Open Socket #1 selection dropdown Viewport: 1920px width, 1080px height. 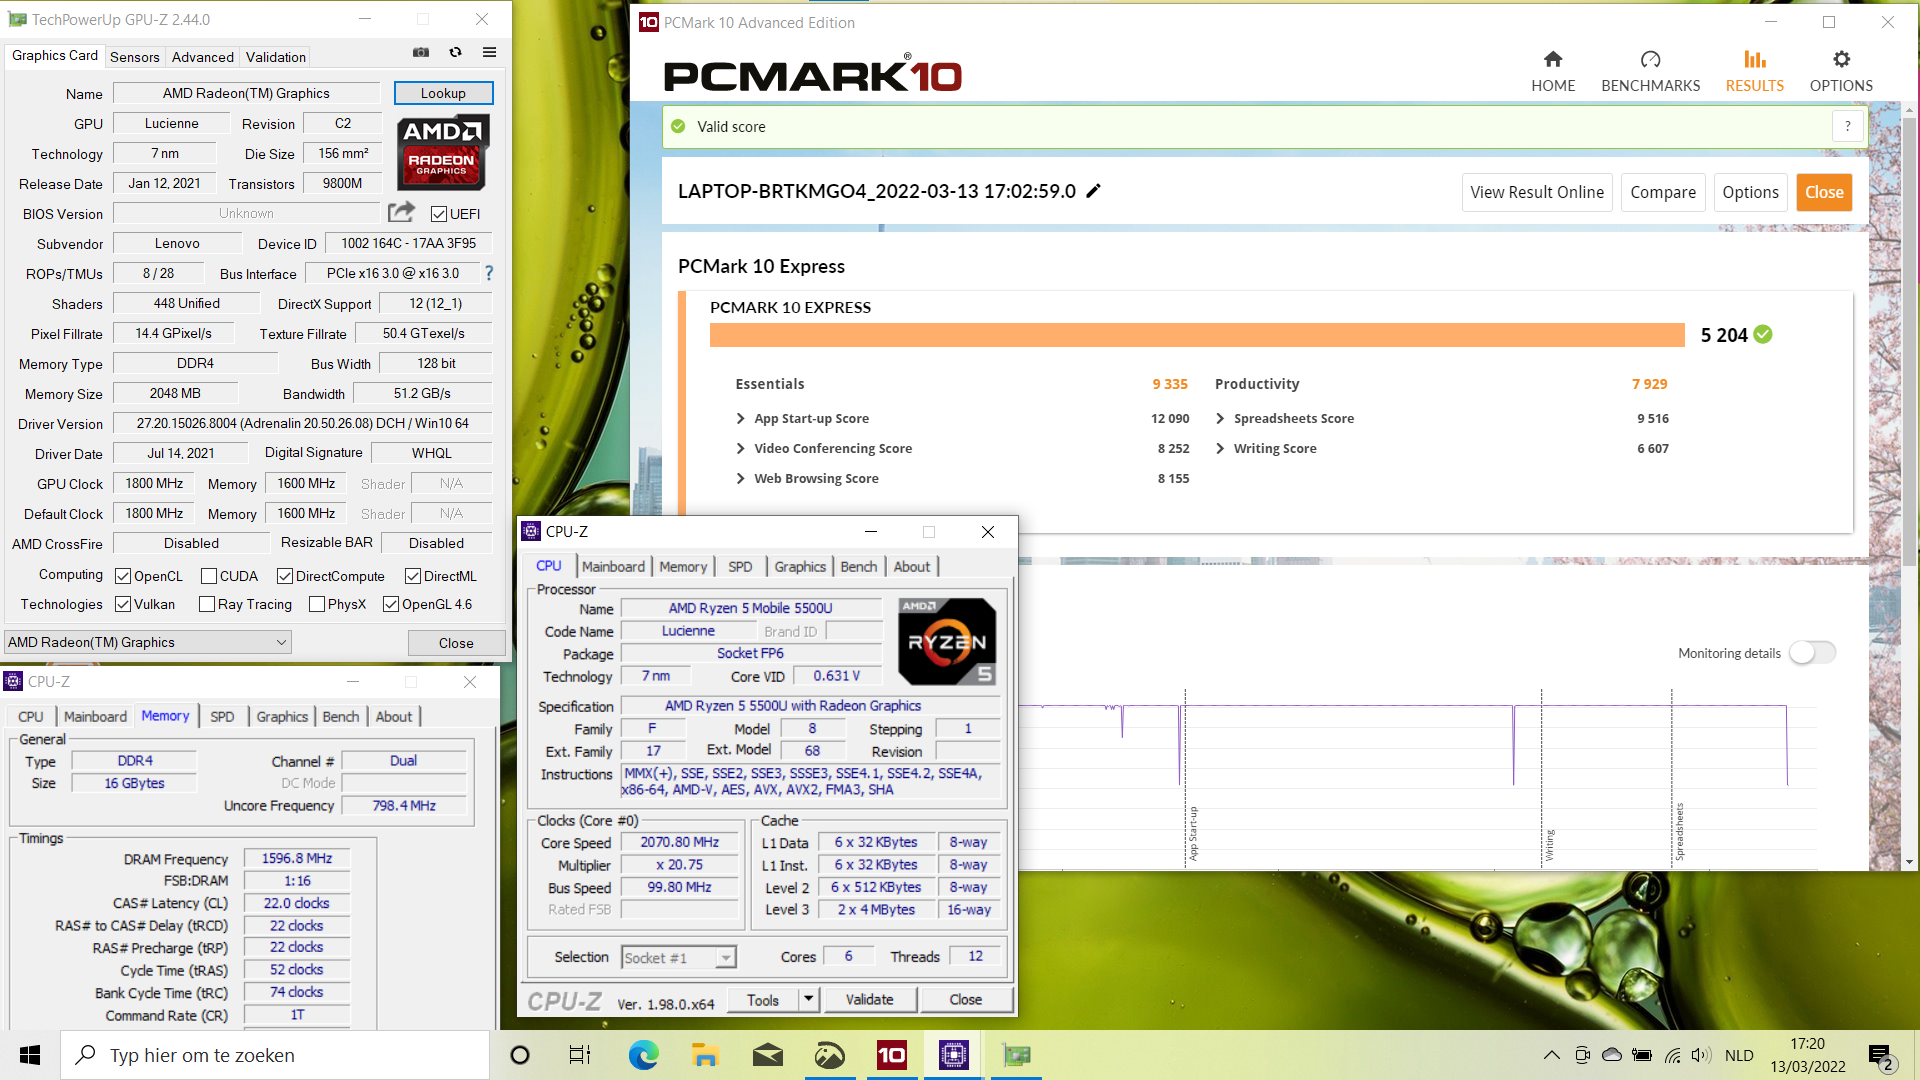[x=679, y=957]
